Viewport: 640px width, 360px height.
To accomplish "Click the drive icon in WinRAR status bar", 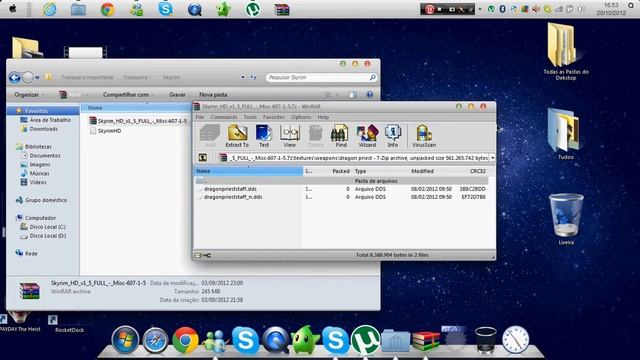I will pyautogui.click(x=198, y=255).
